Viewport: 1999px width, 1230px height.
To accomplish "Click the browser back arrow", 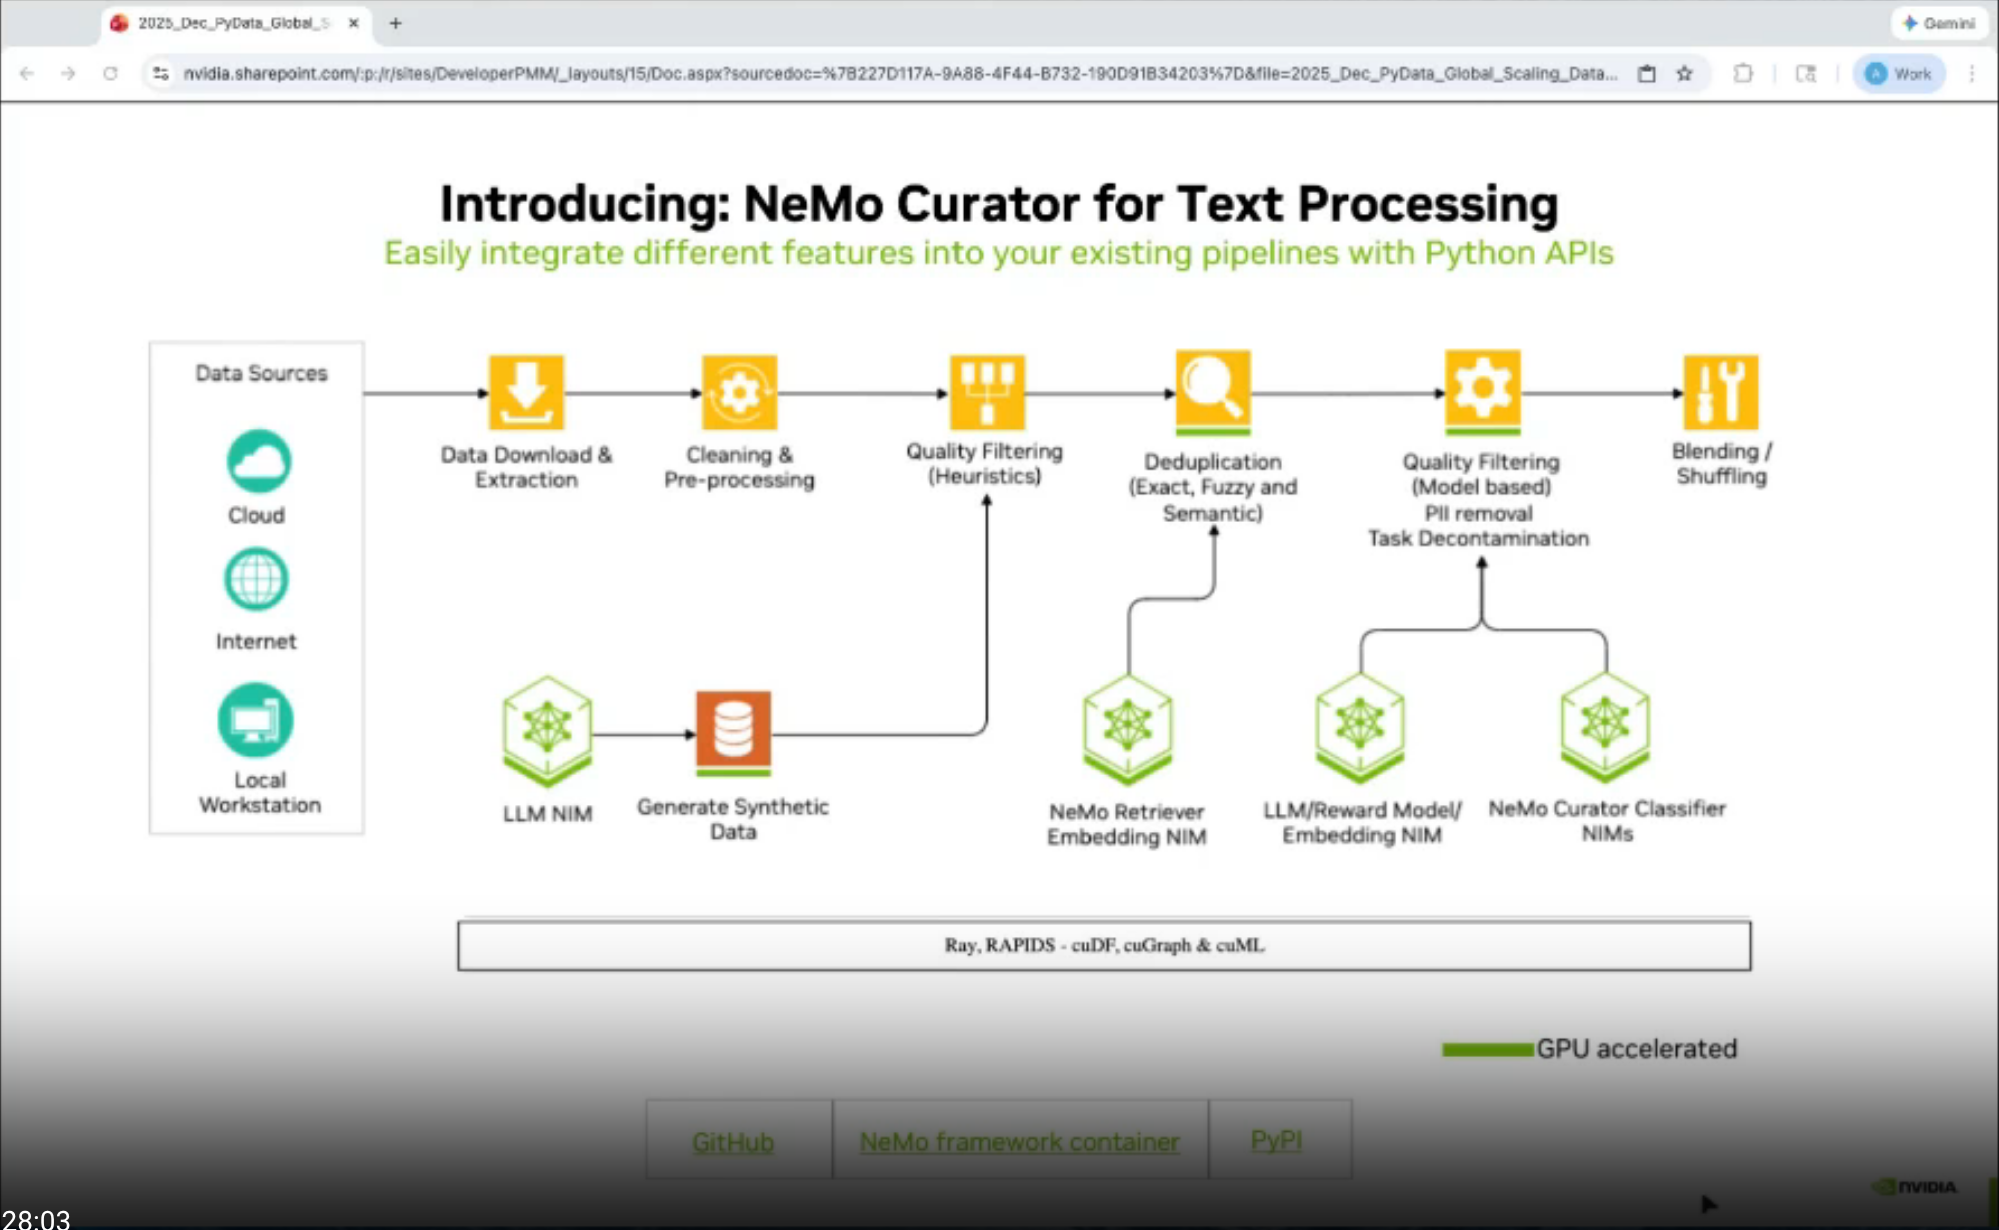I will pos(27,73).
